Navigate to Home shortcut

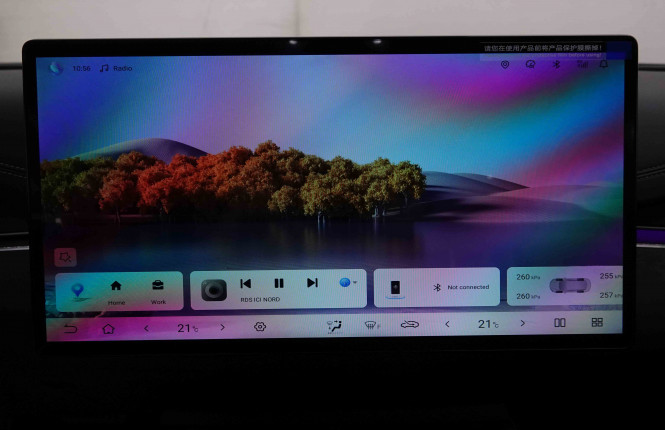point(116,290)
